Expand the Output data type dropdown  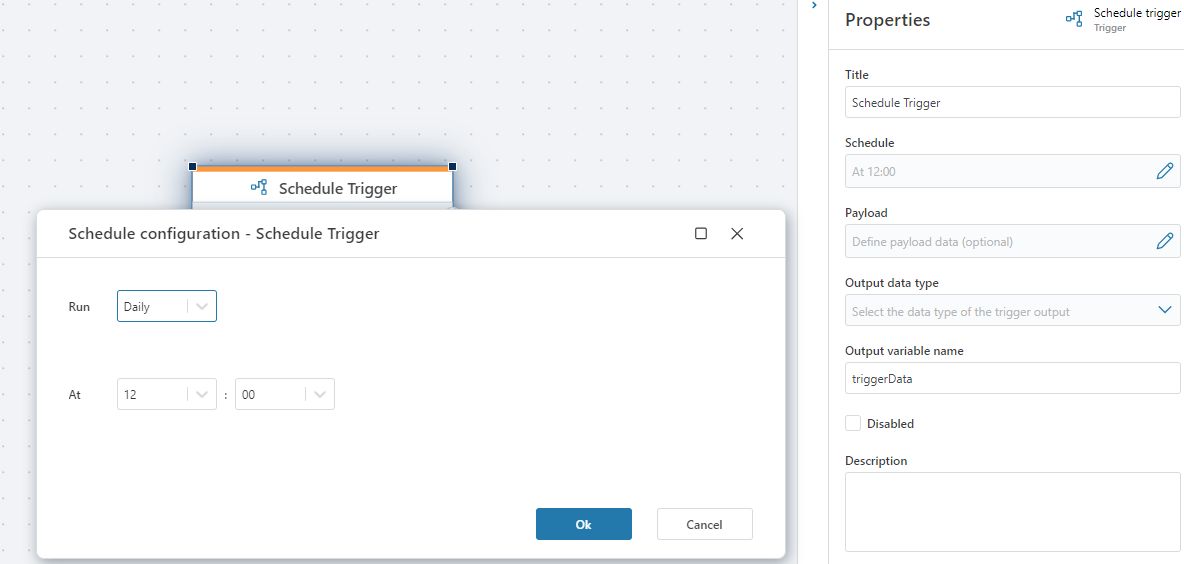coord(1012,311)
